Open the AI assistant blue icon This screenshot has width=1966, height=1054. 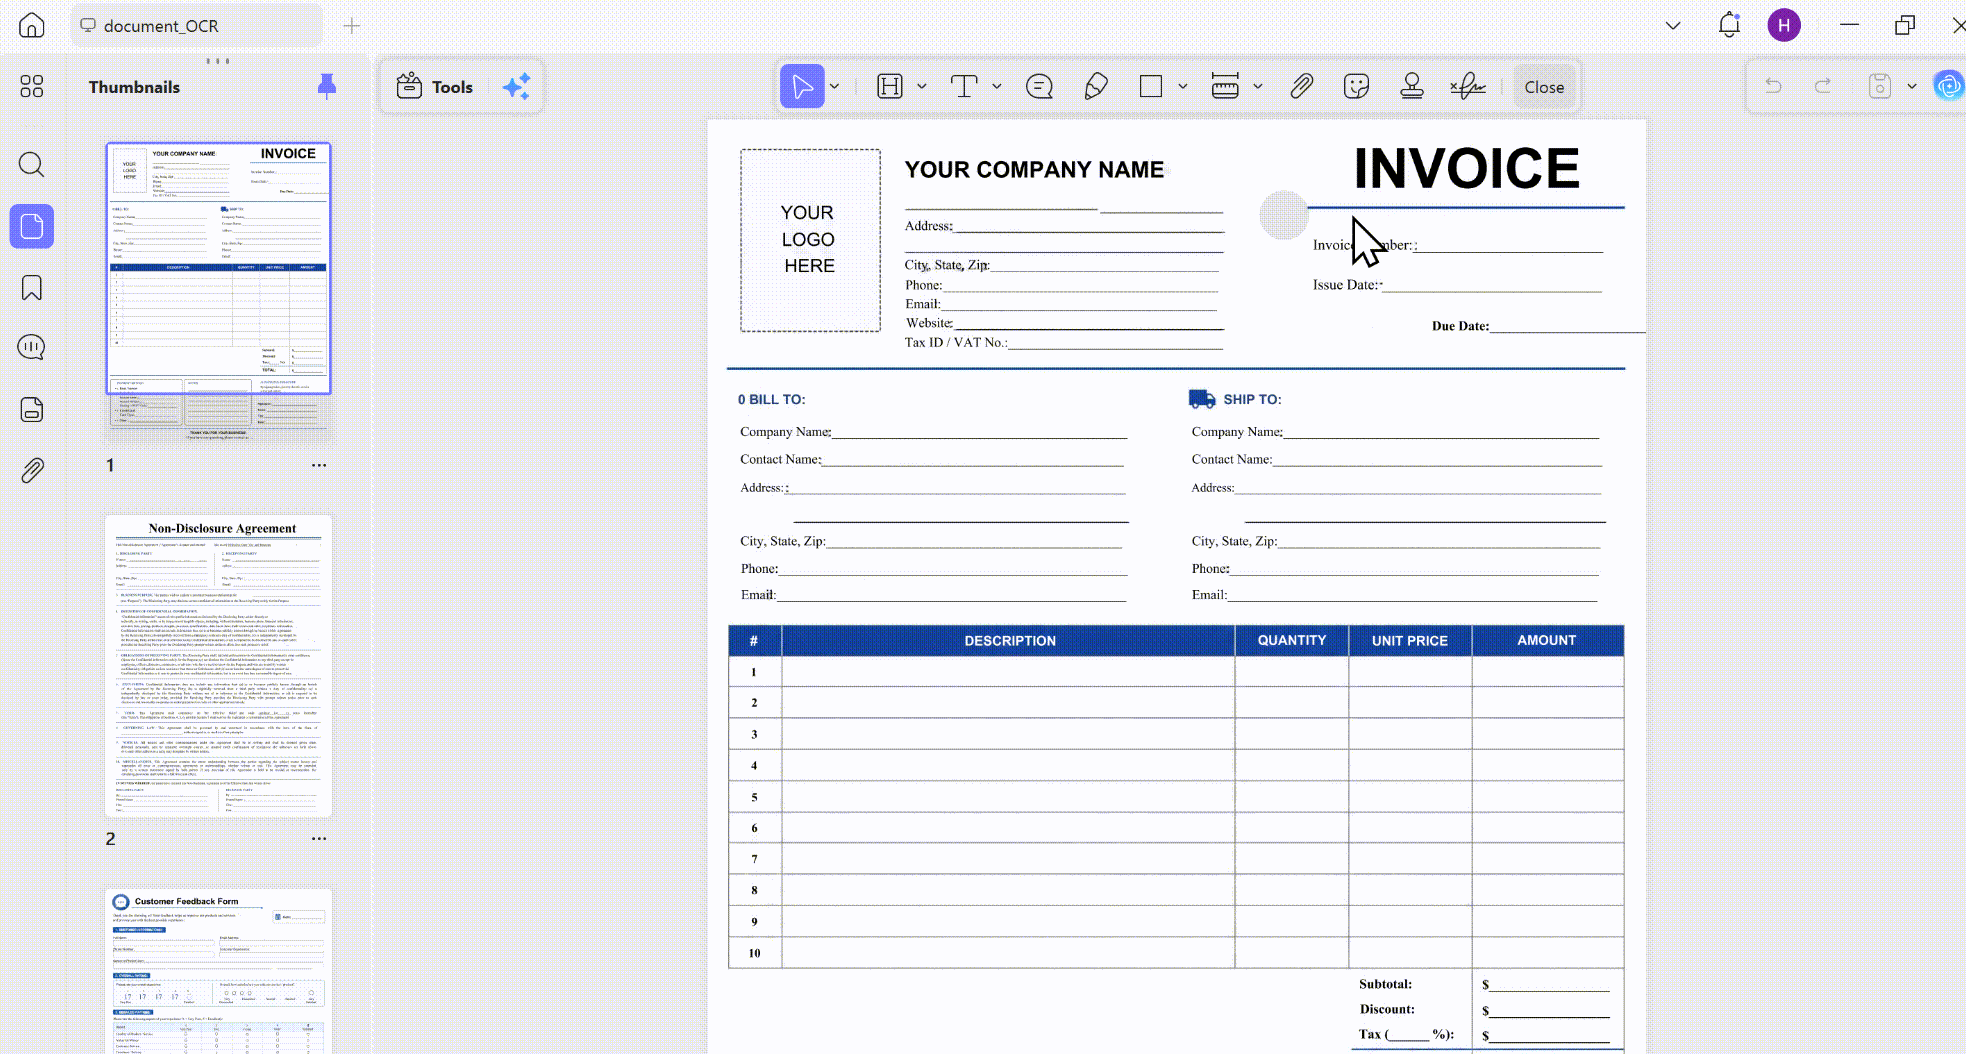pyautogui.click(x=1949, y=87)
